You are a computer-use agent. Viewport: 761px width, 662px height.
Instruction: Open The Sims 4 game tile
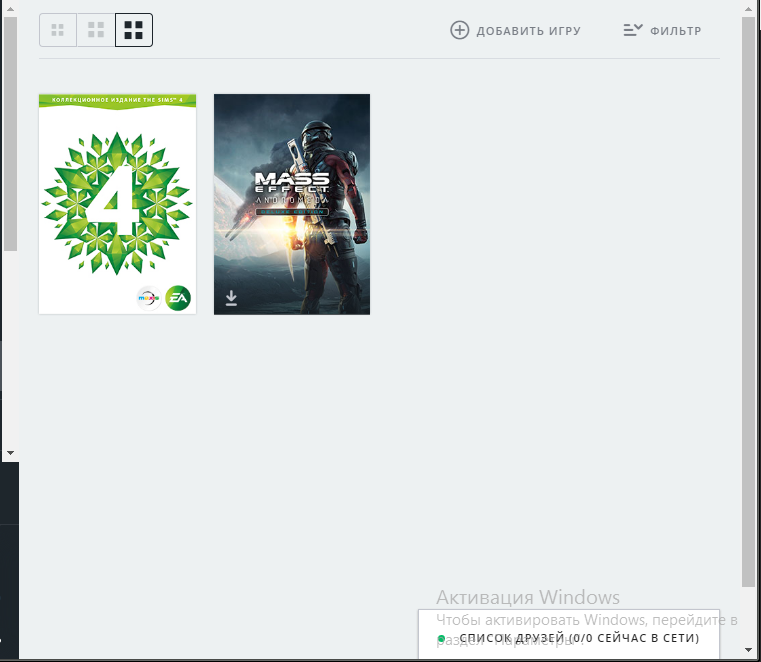coord(117,204)
